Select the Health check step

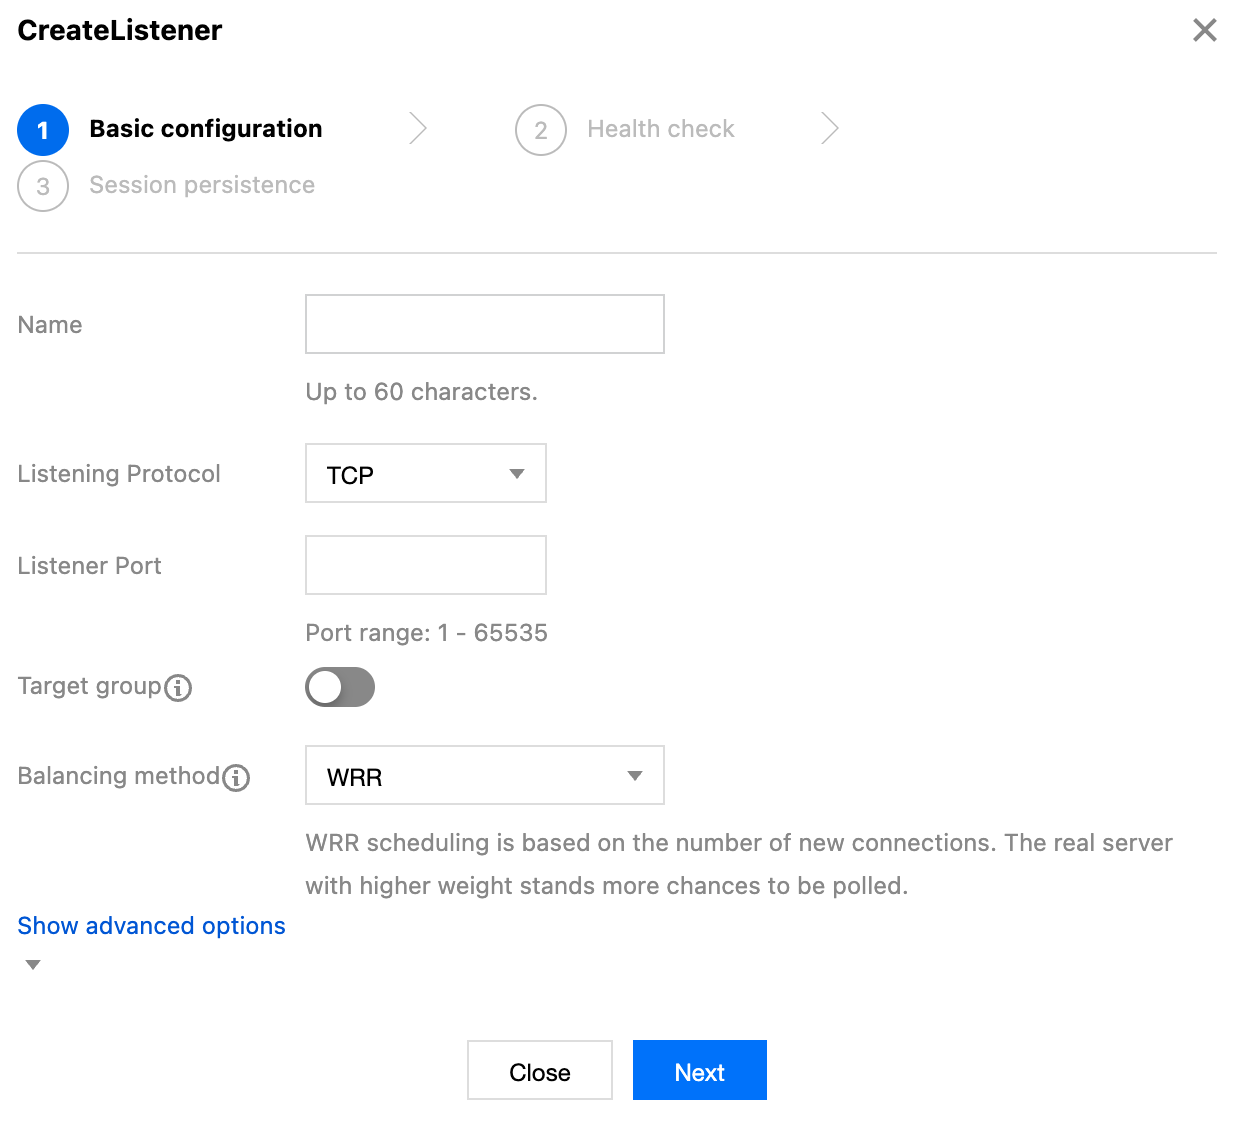coord(661,129)
